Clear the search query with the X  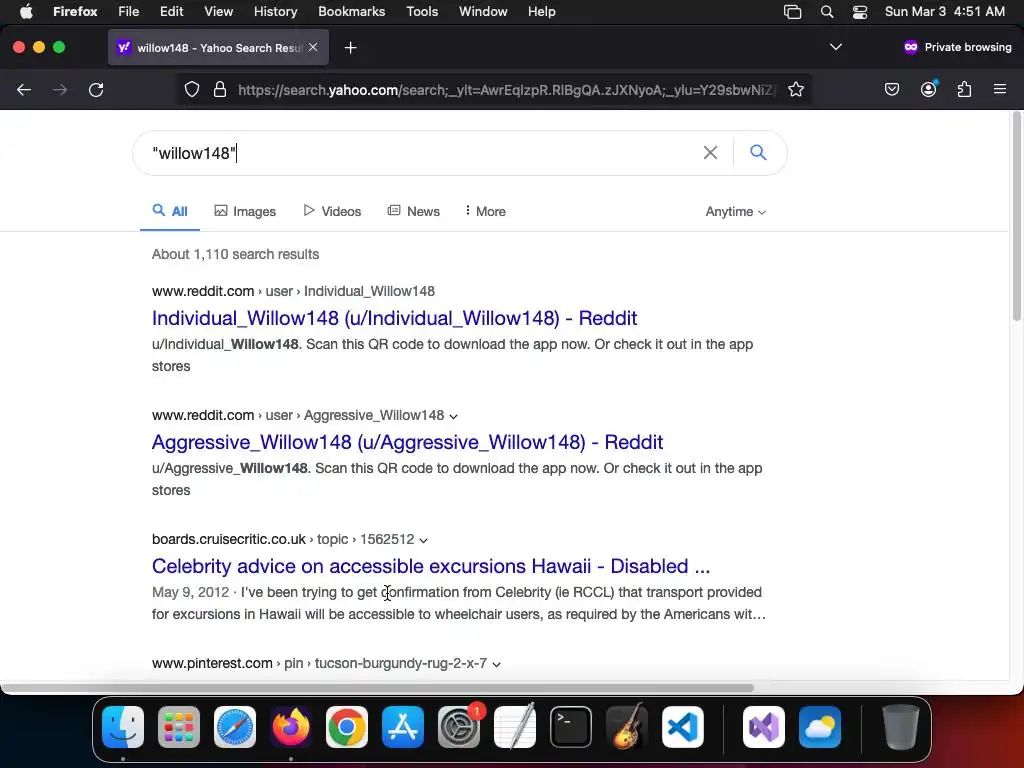click(x=710, y=153)
